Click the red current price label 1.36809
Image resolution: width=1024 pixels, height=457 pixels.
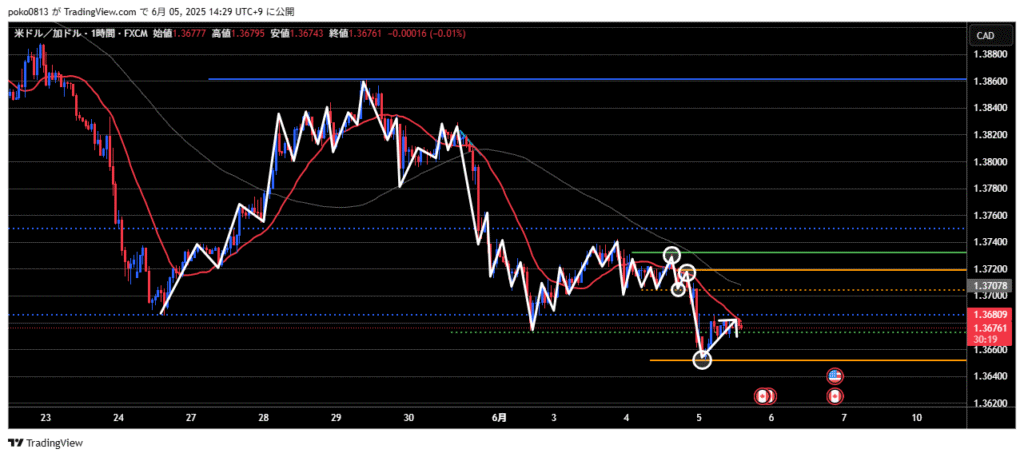[x=988, y=314]
